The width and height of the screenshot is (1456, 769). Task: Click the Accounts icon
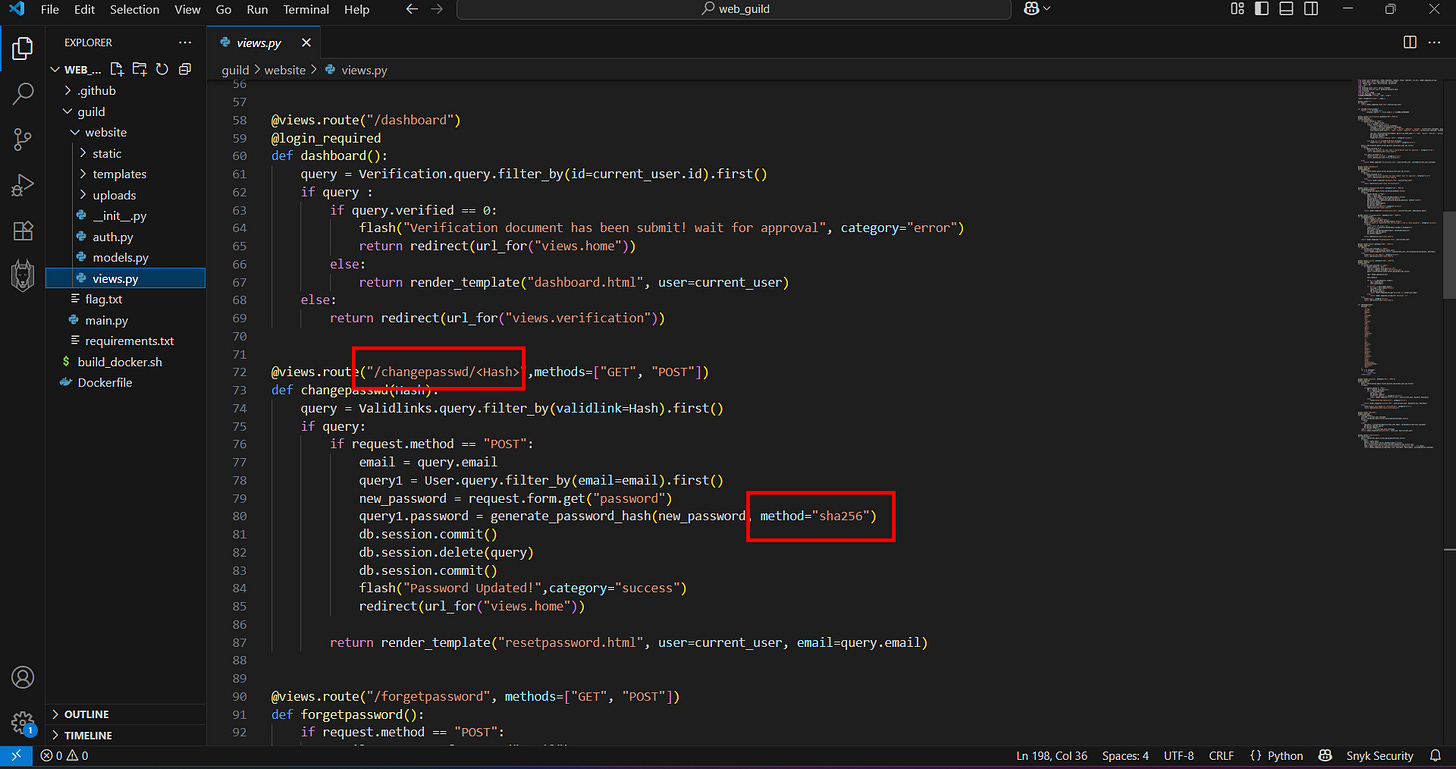[x=23, y=677]
